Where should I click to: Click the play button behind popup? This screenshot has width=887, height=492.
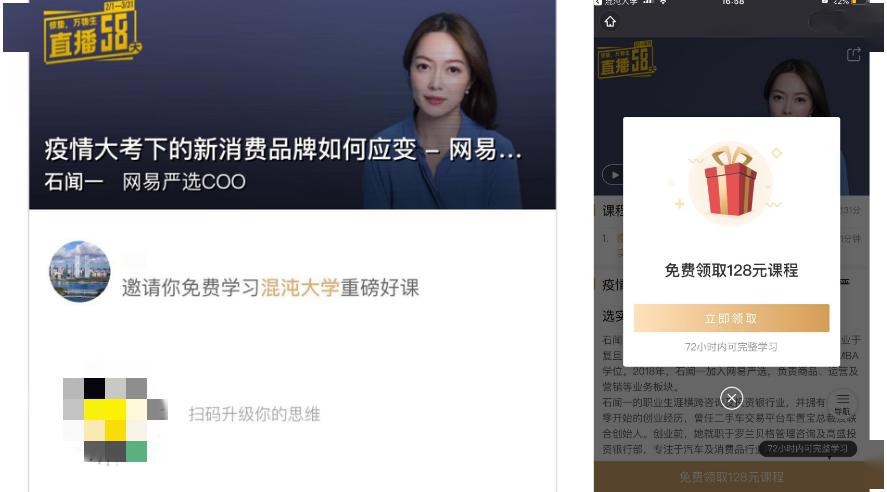point(613,175)
